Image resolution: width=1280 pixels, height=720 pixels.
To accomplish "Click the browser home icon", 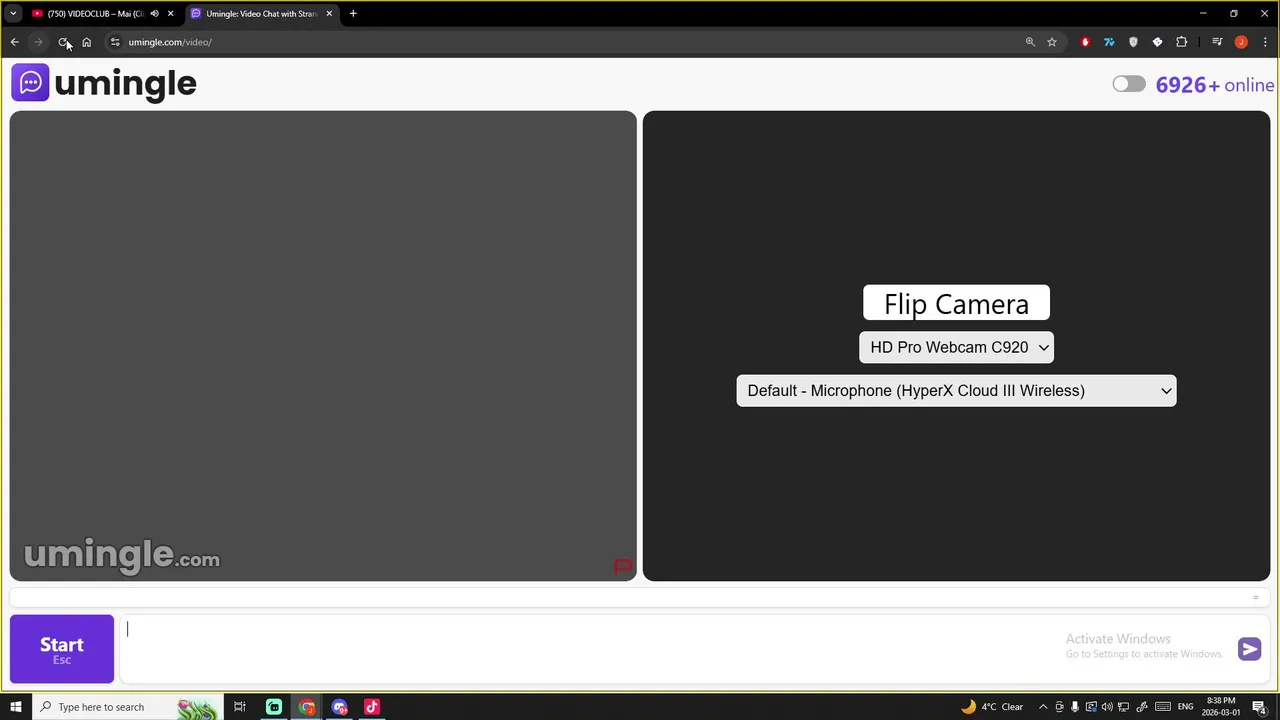I will pos(86,42).
